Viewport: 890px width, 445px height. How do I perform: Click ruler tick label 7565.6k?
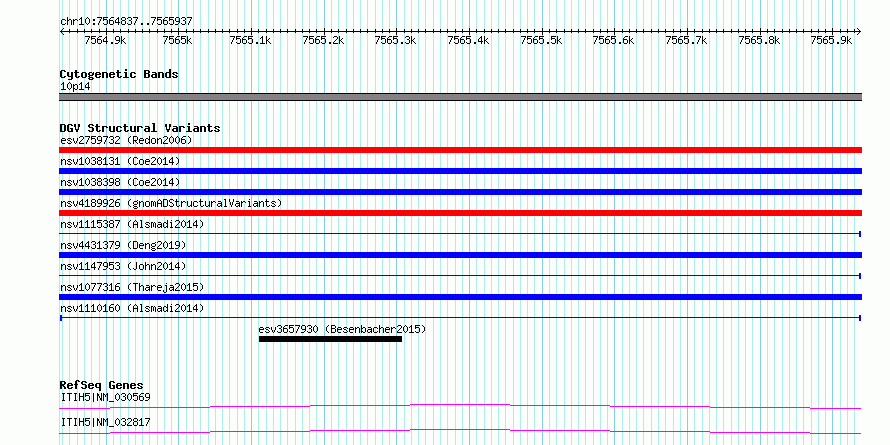point(614,40)
